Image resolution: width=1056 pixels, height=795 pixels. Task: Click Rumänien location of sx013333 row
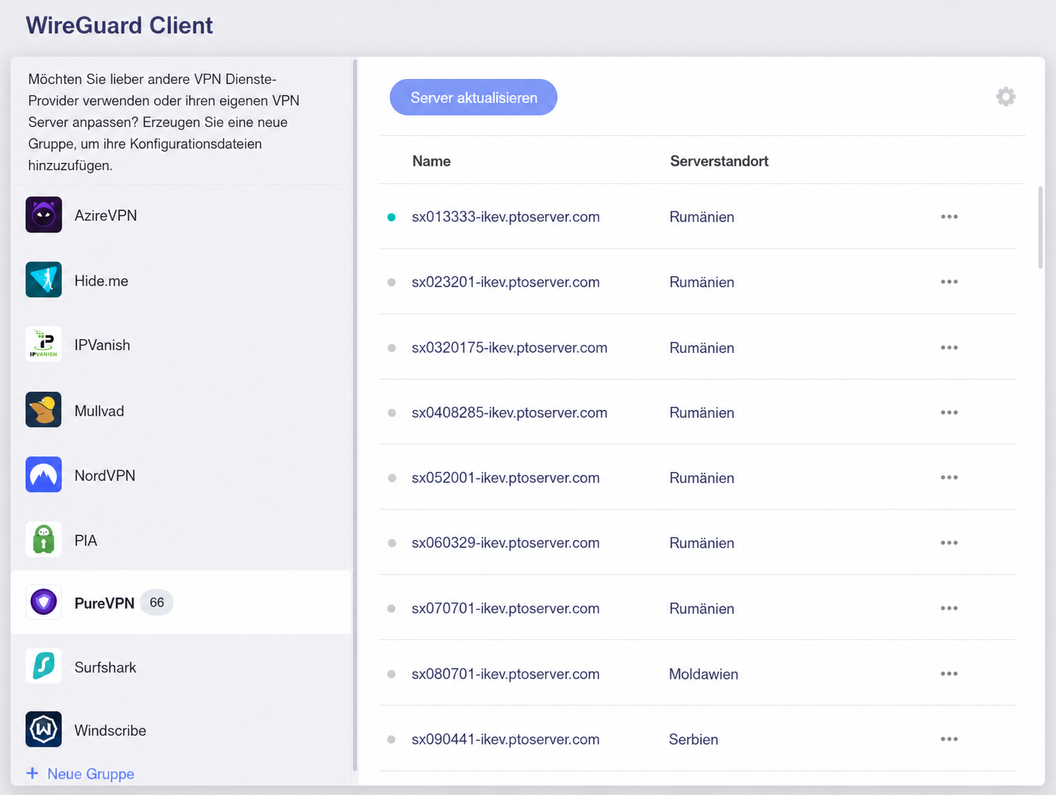tap(702, 217)
